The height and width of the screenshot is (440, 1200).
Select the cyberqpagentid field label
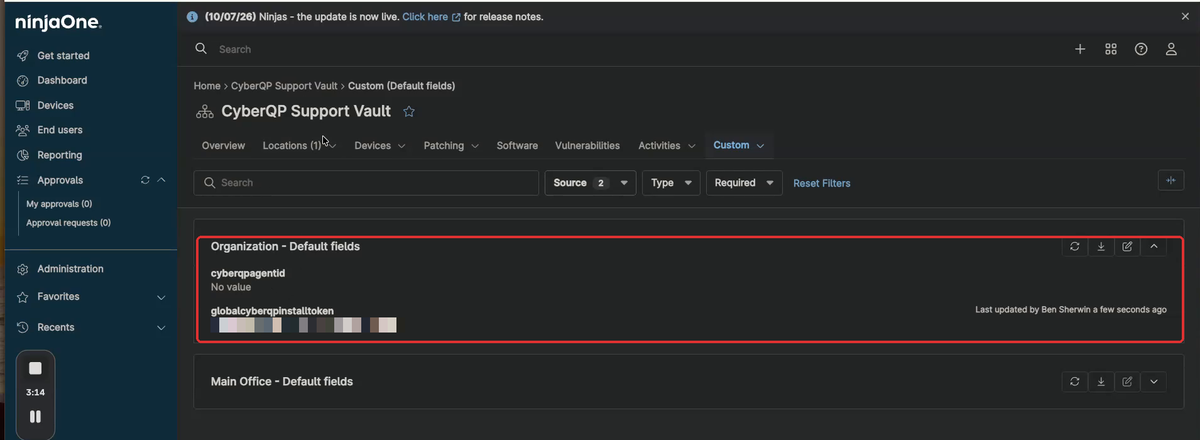click(x=248, y=273)
